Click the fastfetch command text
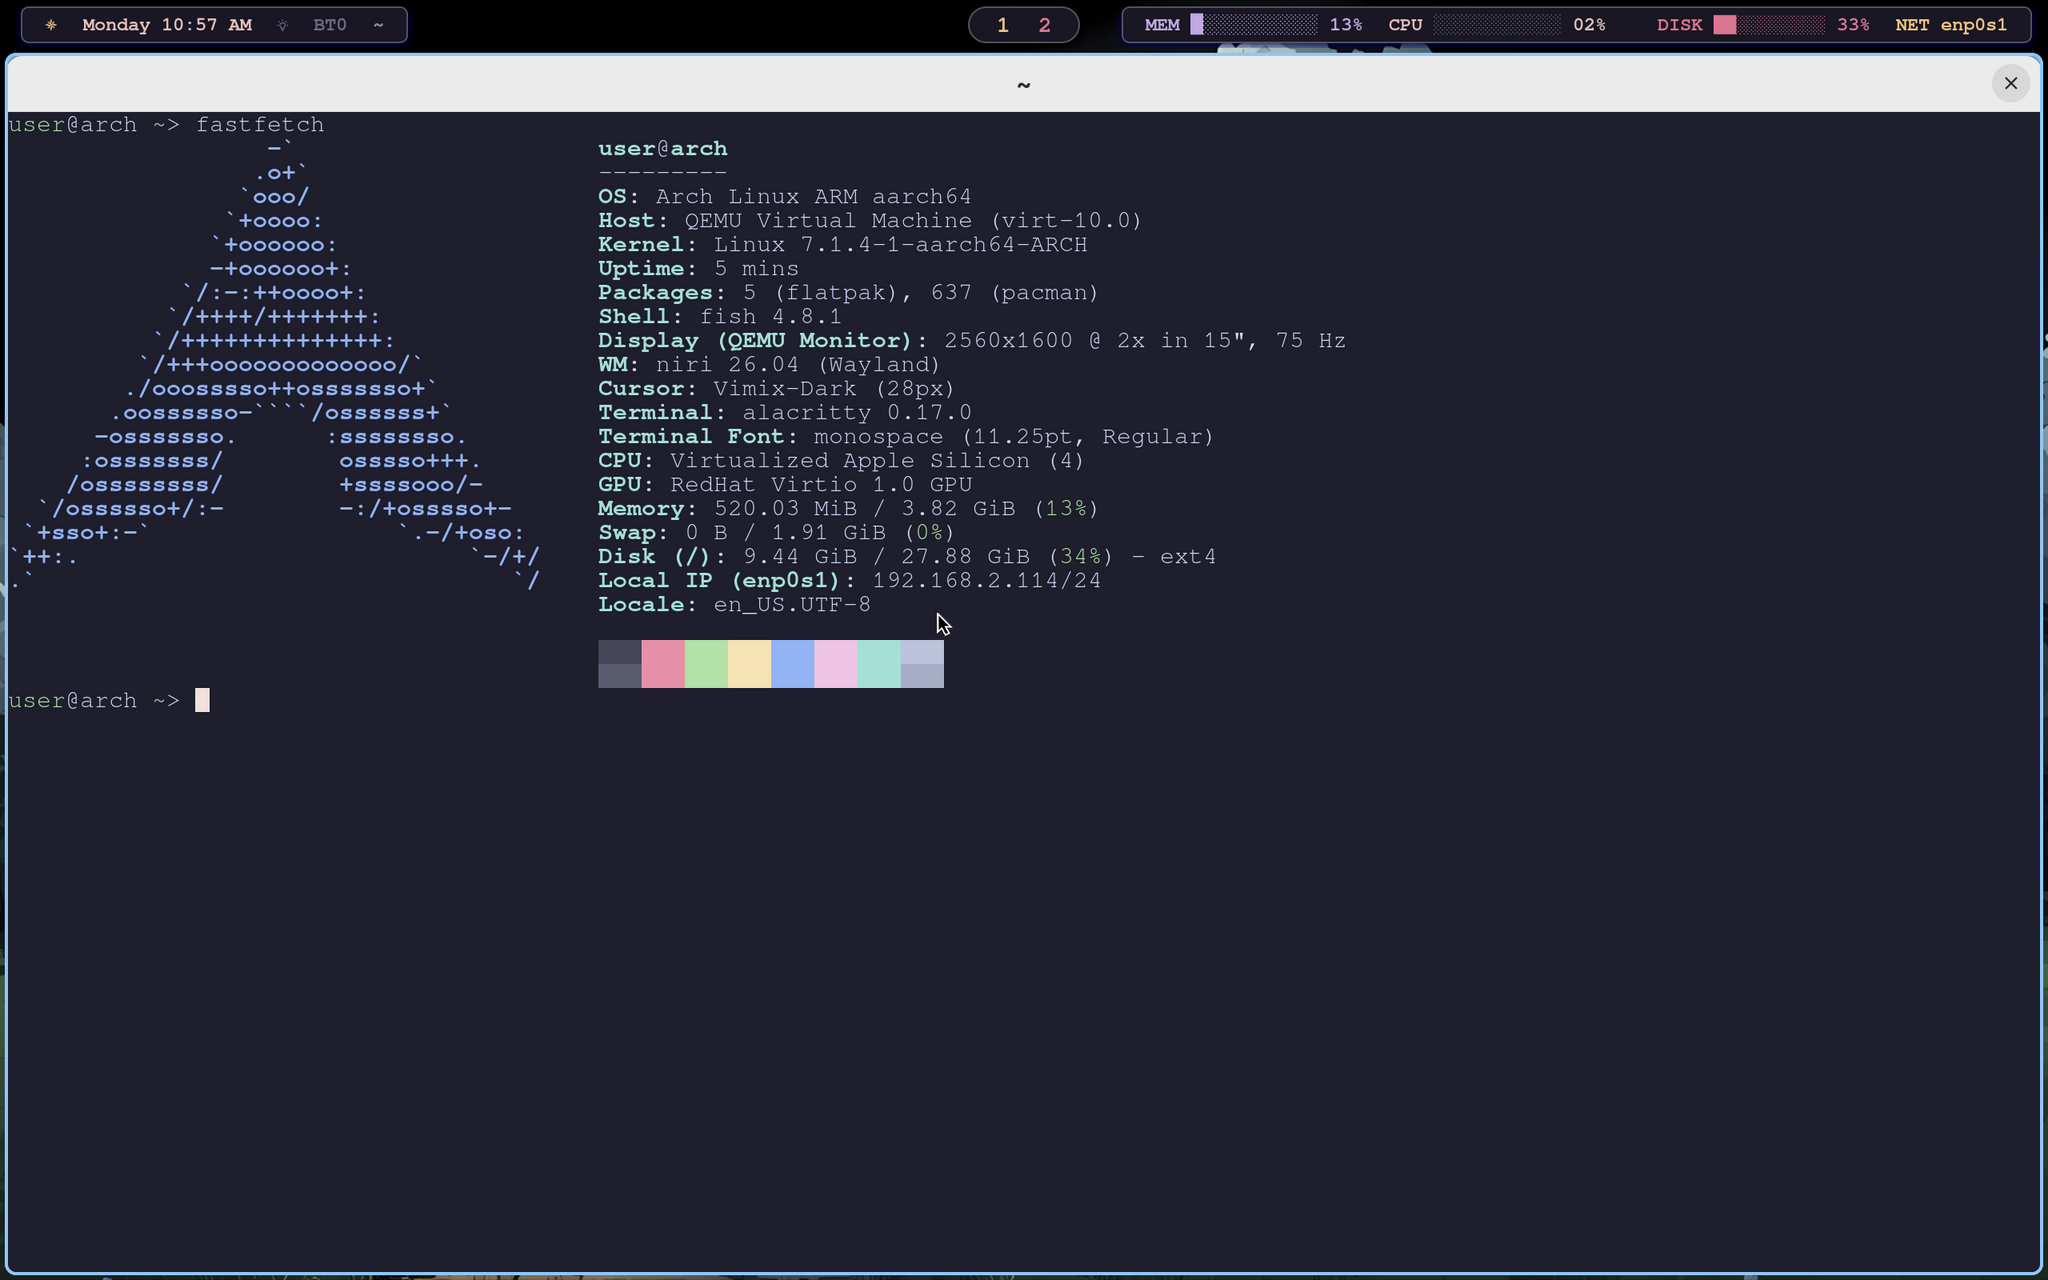The height and width of the screenshot is (1280, 2048). 260,125
